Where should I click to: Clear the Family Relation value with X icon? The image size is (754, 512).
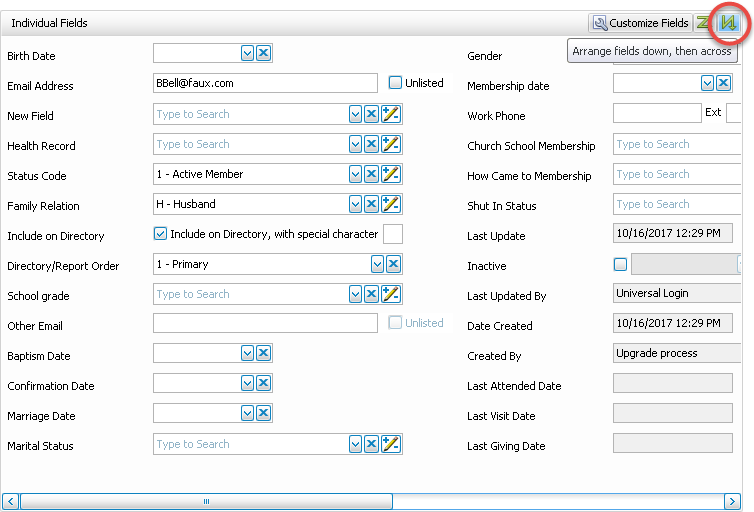tap(371, 204)
